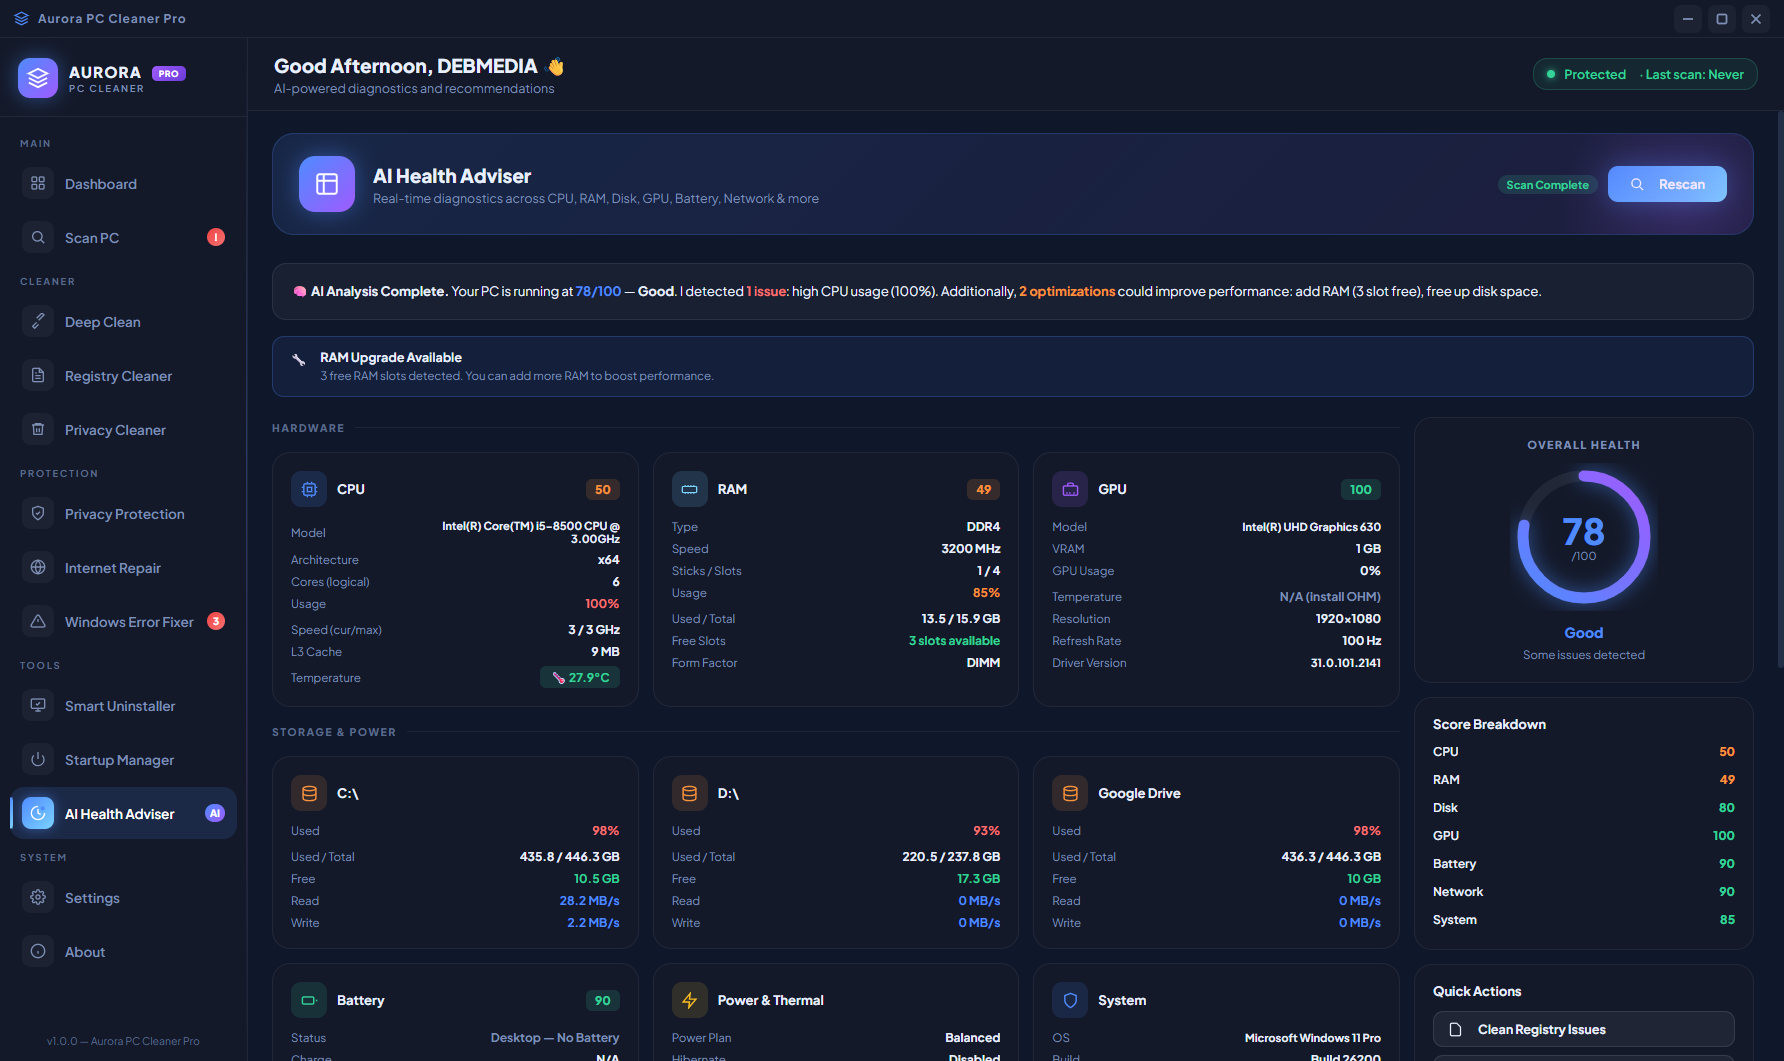Click the Startup Manager power icon
The image size is (1784, 1061).
[x=38, y=760]
